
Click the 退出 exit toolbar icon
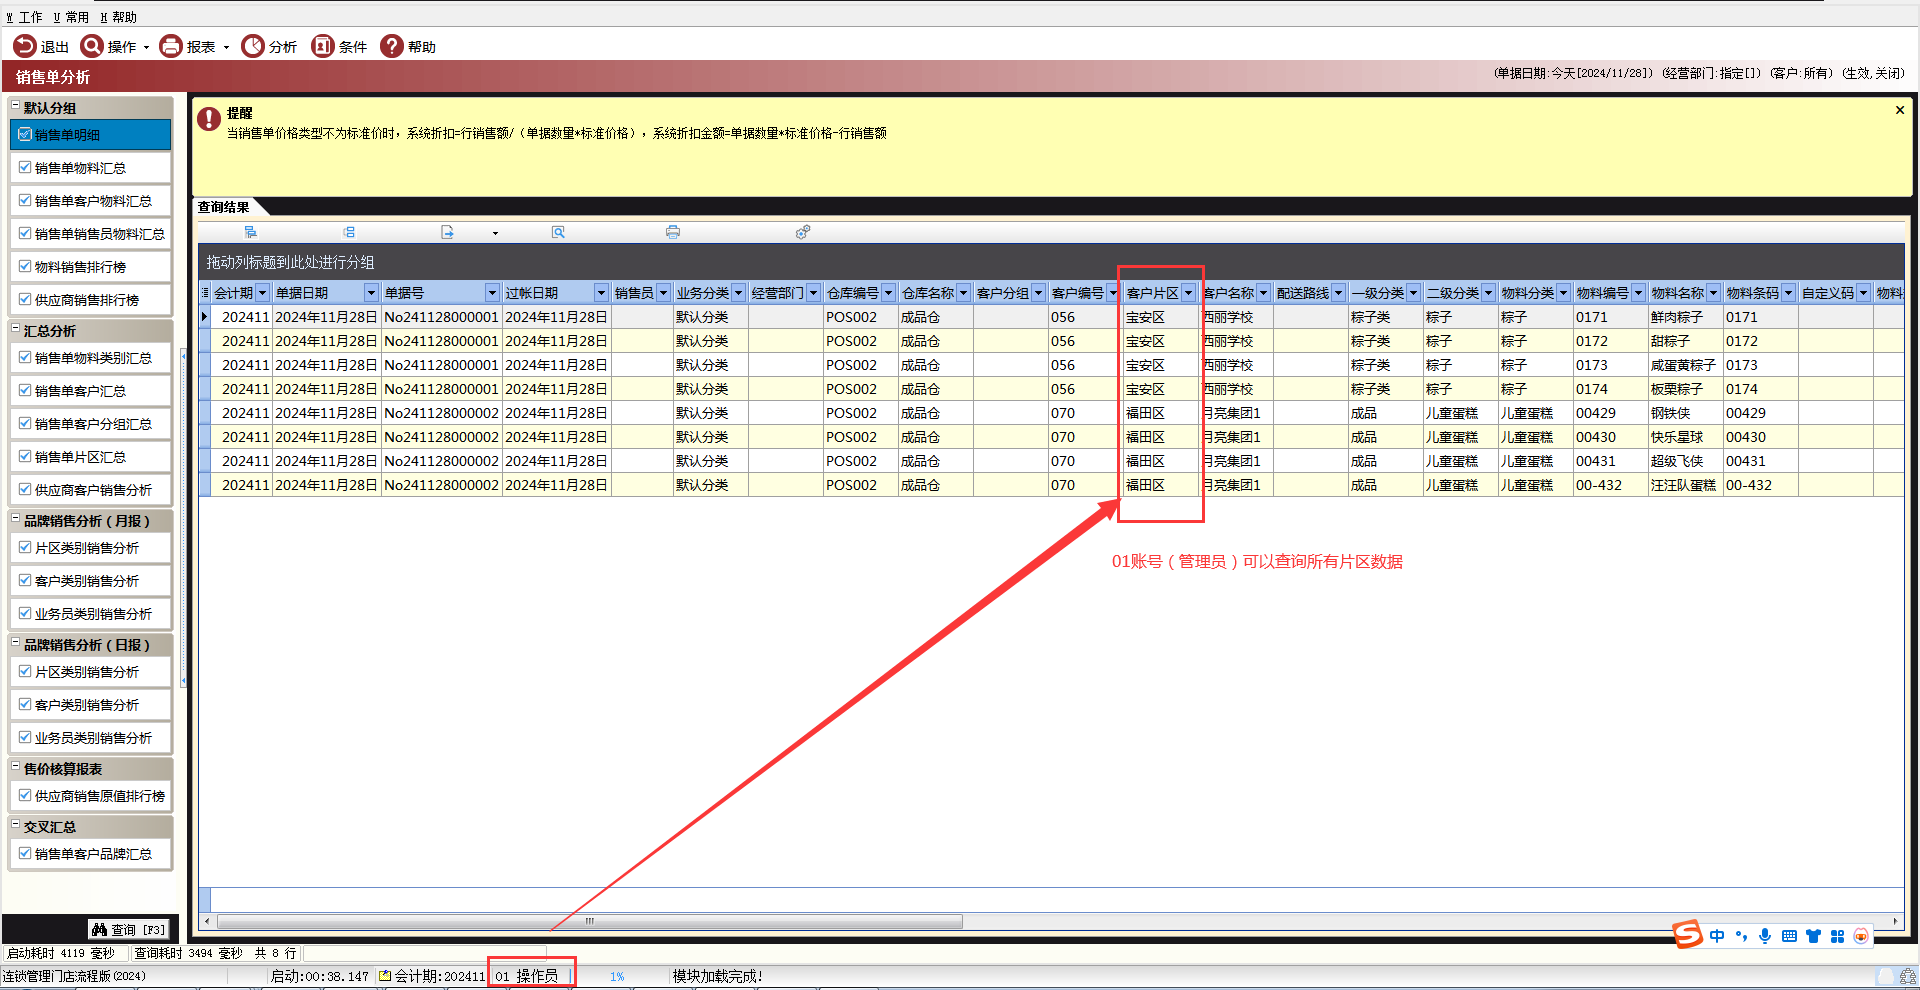24,46
